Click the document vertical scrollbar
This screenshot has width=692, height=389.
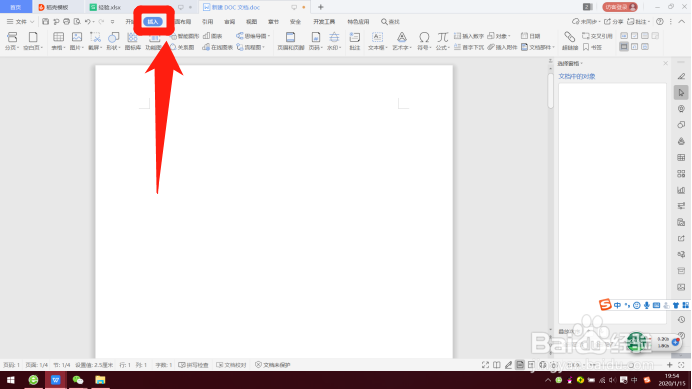click(550, 91)
